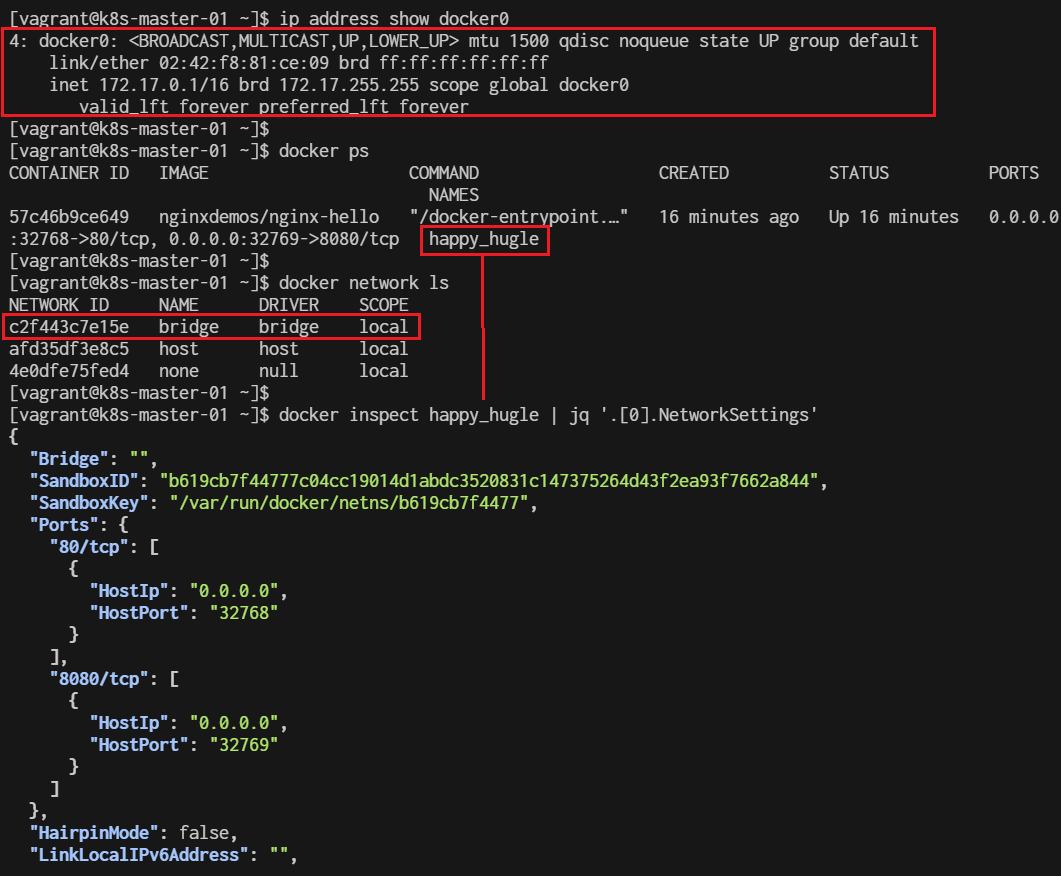Click the "SandboxKey" JSON key
The width and height of the screenshot is (1061, 876).
pos(89,503)
